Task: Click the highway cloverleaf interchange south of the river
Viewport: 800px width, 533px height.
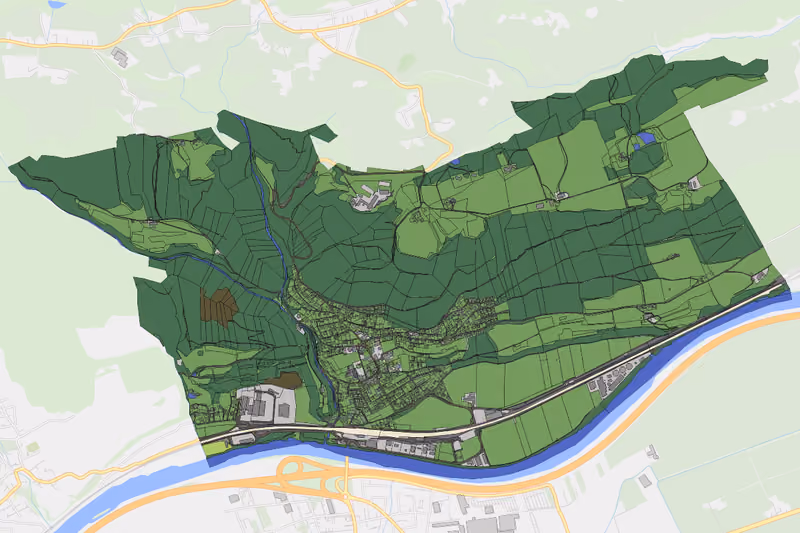Action: [313, 478]
